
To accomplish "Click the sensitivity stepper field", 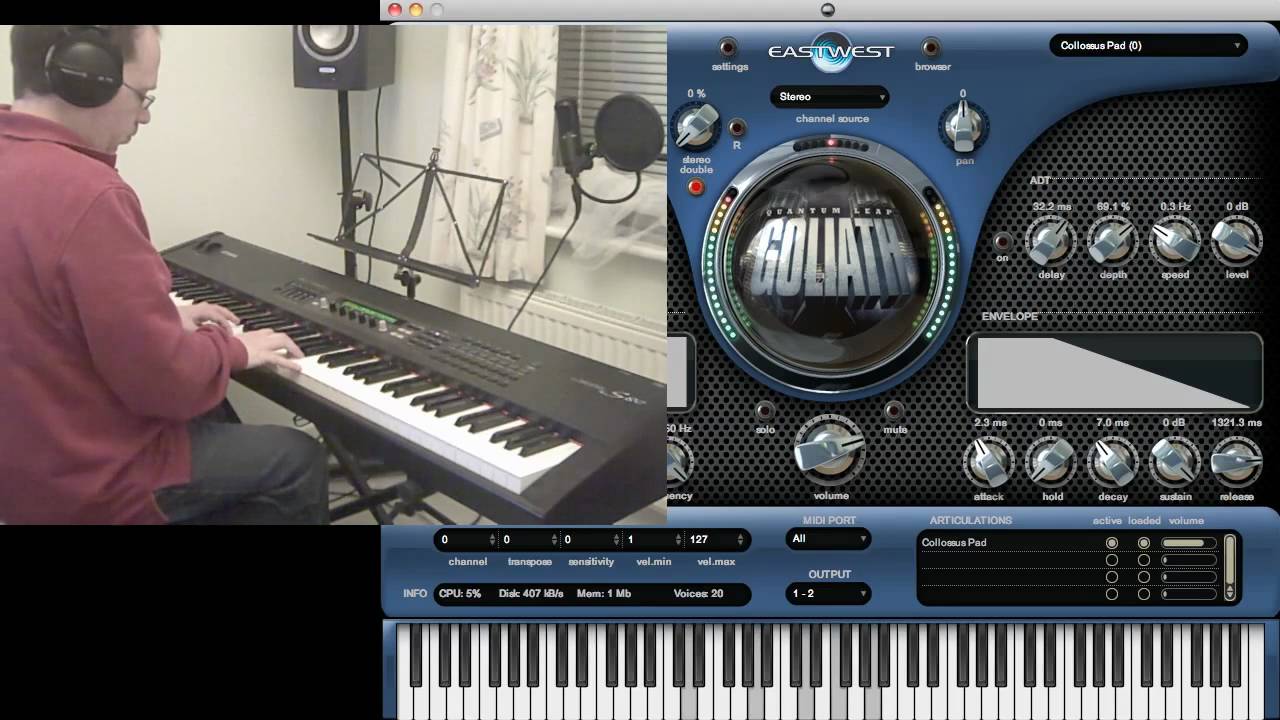I will 591,539.
